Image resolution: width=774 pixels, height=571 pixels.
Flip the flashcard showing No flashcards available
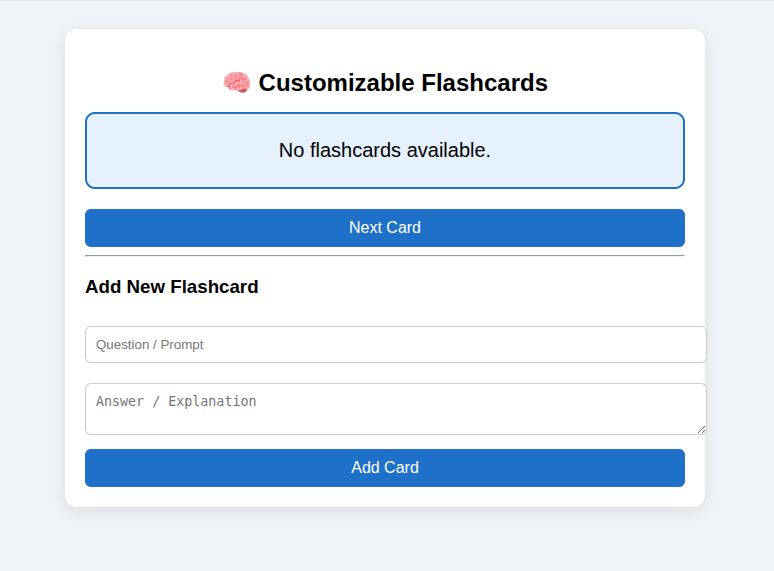pyautogui.click(x=385, y=150)
